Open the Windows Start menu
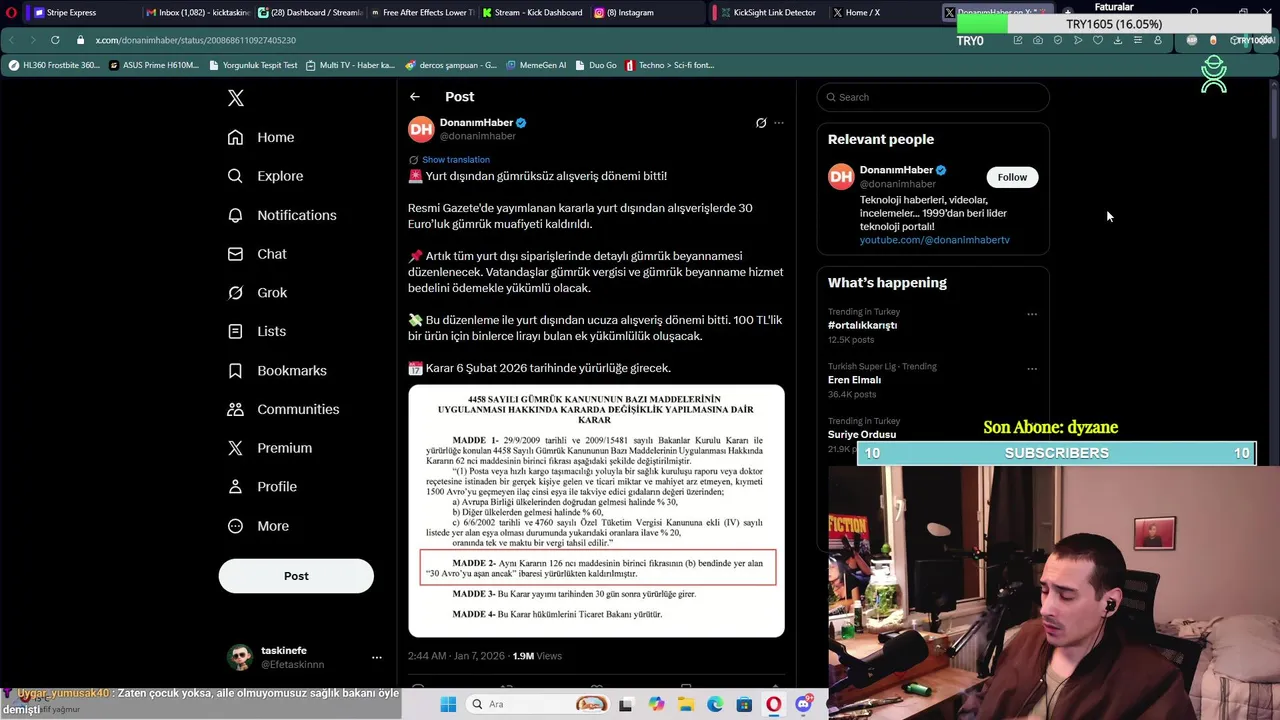This screenshot has width=1280, height=720. (448, 704)
